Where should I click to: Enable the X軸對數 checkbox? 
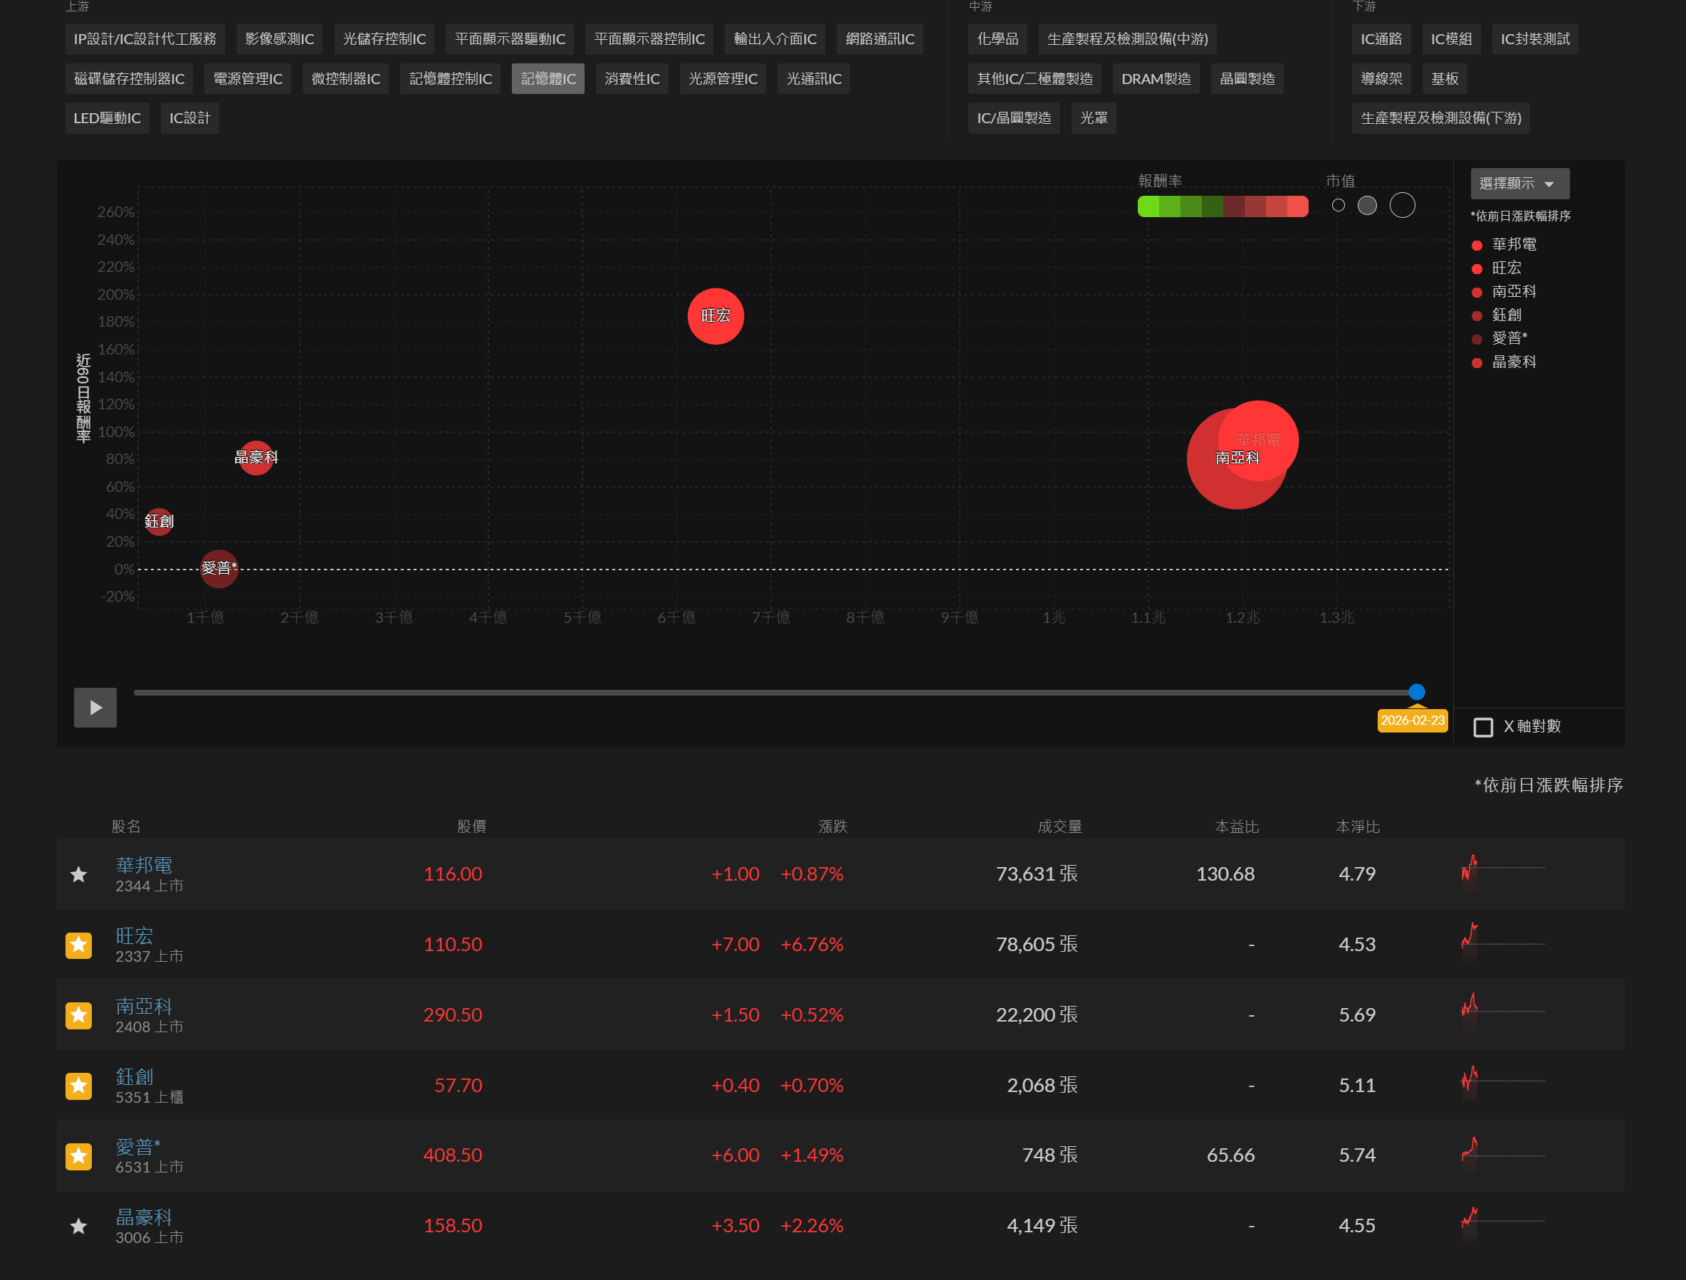[1484, 727]
